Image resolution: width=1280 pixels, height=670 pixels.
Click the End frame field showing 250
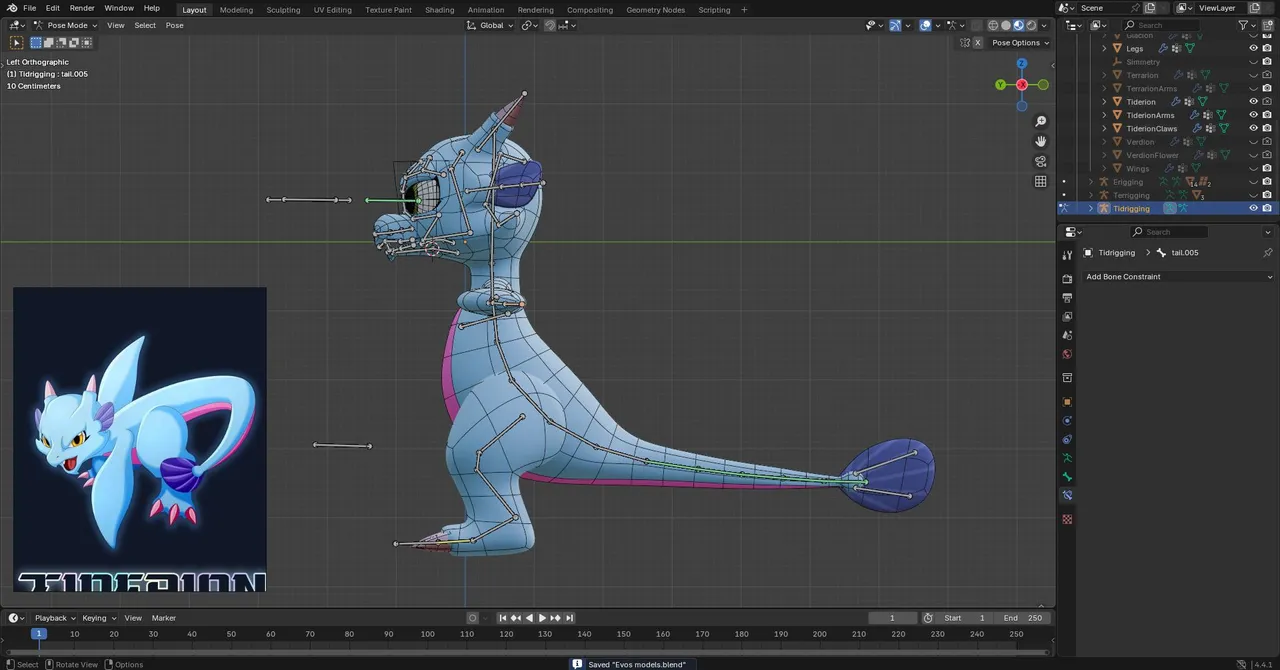1023,618
